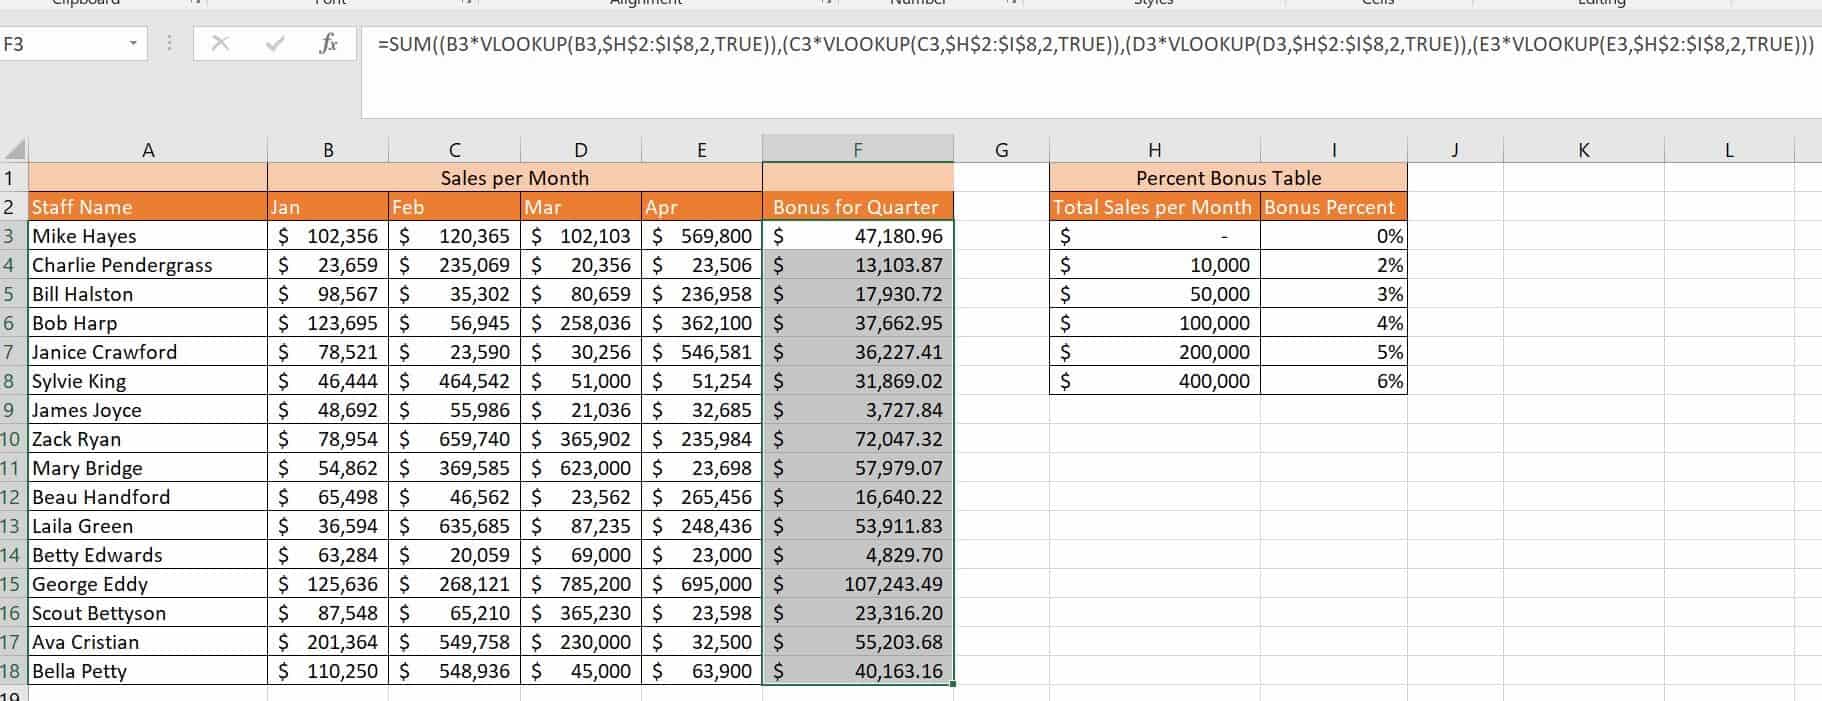The width and height of the screenshot is (1822, 701).
Task: Cancel the formula edit with the X icon
Action: coord(220,44)
